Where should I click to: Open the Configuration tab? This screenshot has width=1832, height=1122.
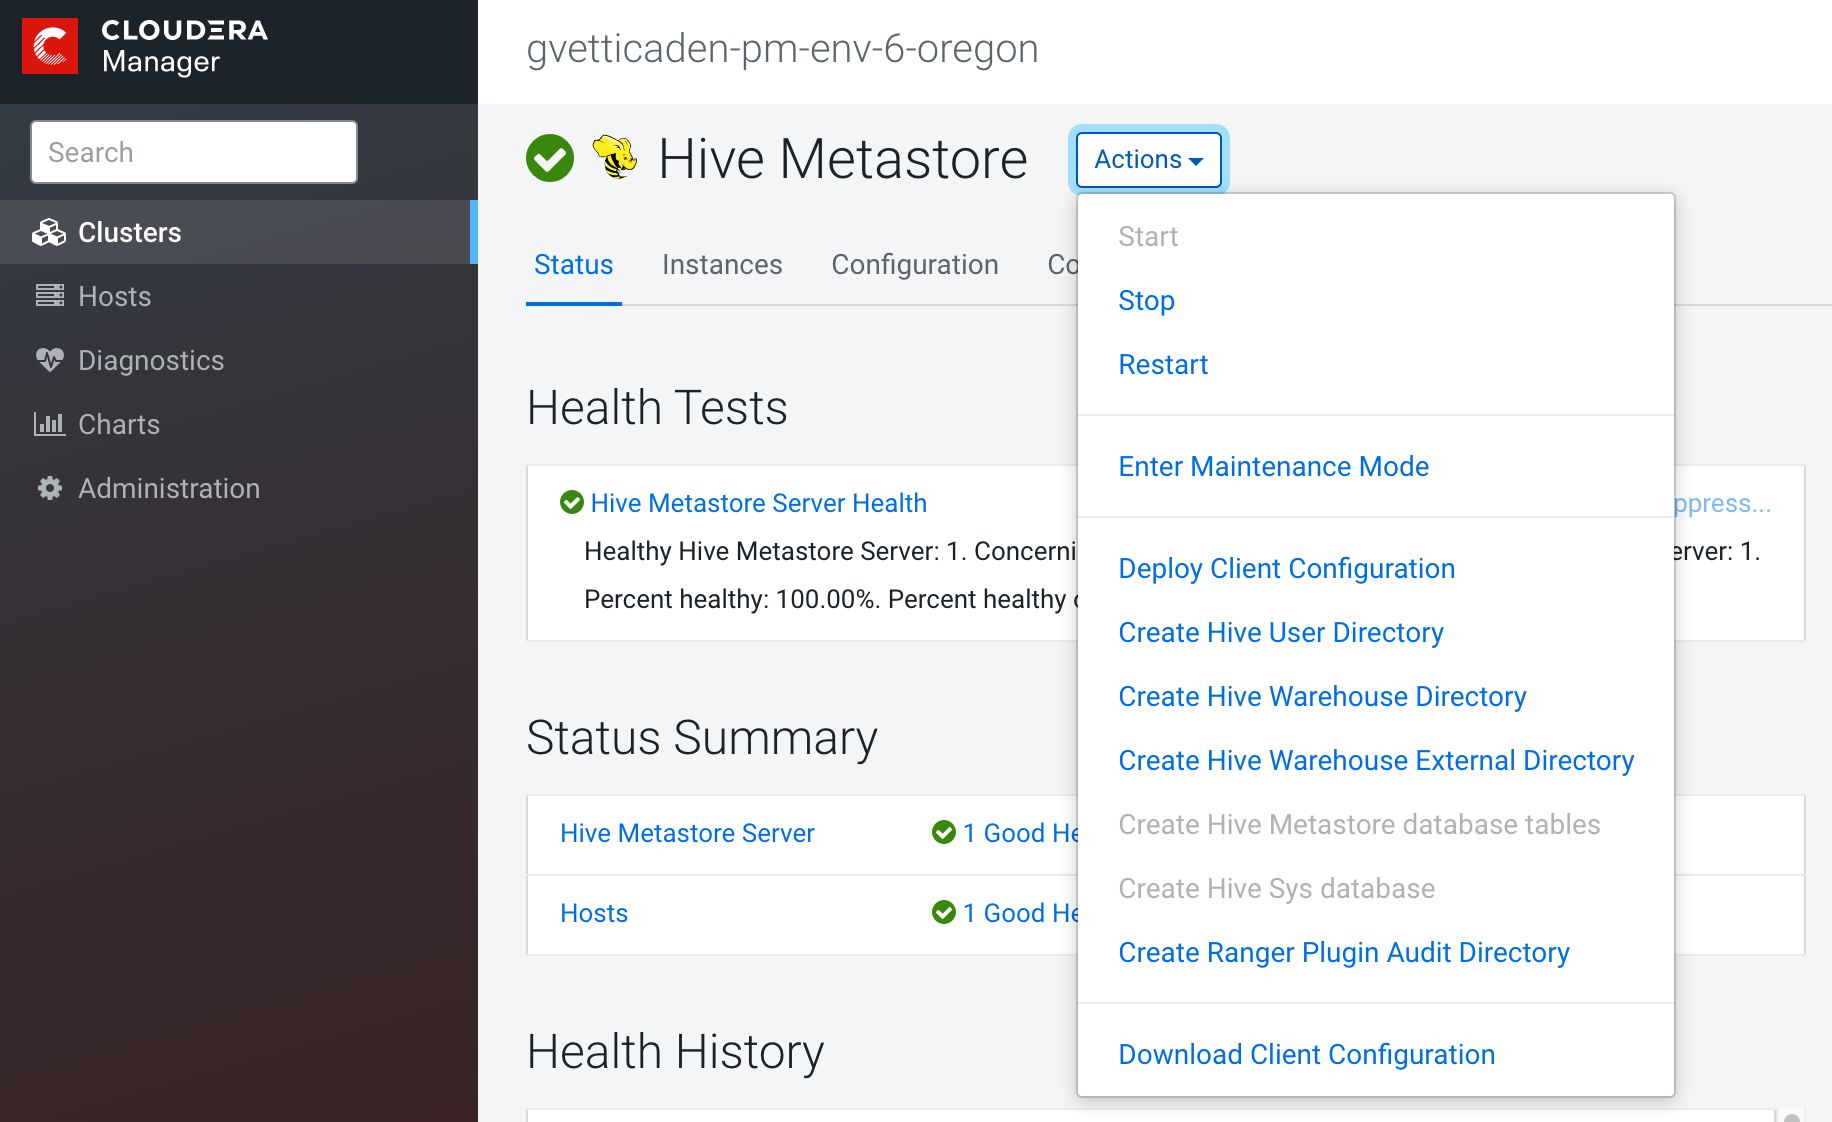[914, 265]
